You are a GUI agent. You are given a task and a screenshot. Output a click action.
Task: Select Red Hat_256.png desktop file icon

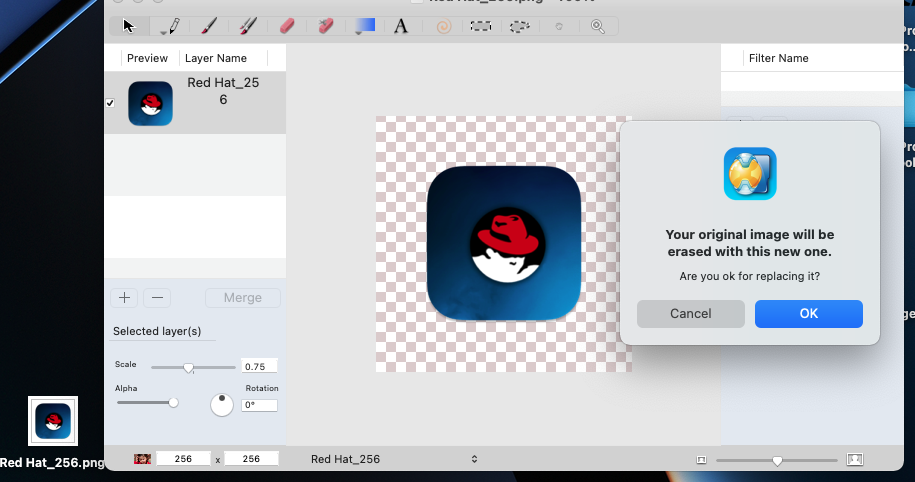click(x=53, y=421)
